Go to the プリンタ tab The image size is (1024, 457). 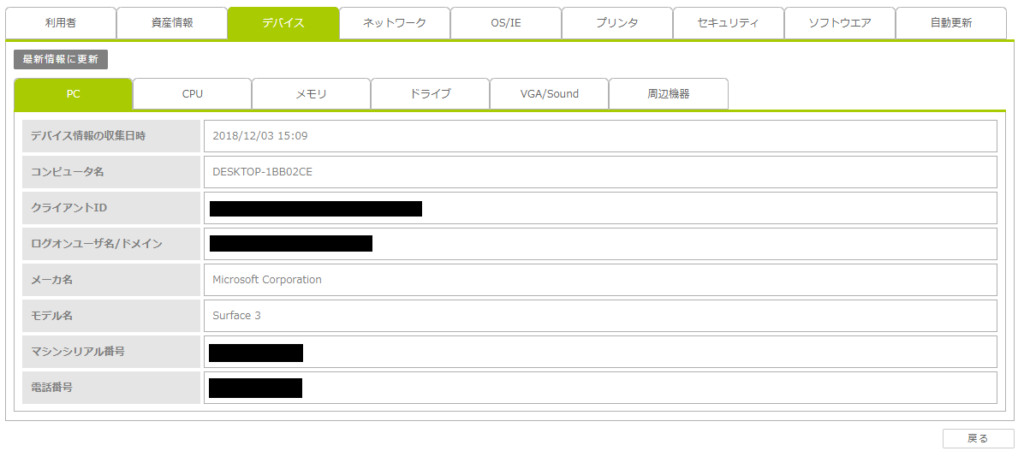coord(616,22)
